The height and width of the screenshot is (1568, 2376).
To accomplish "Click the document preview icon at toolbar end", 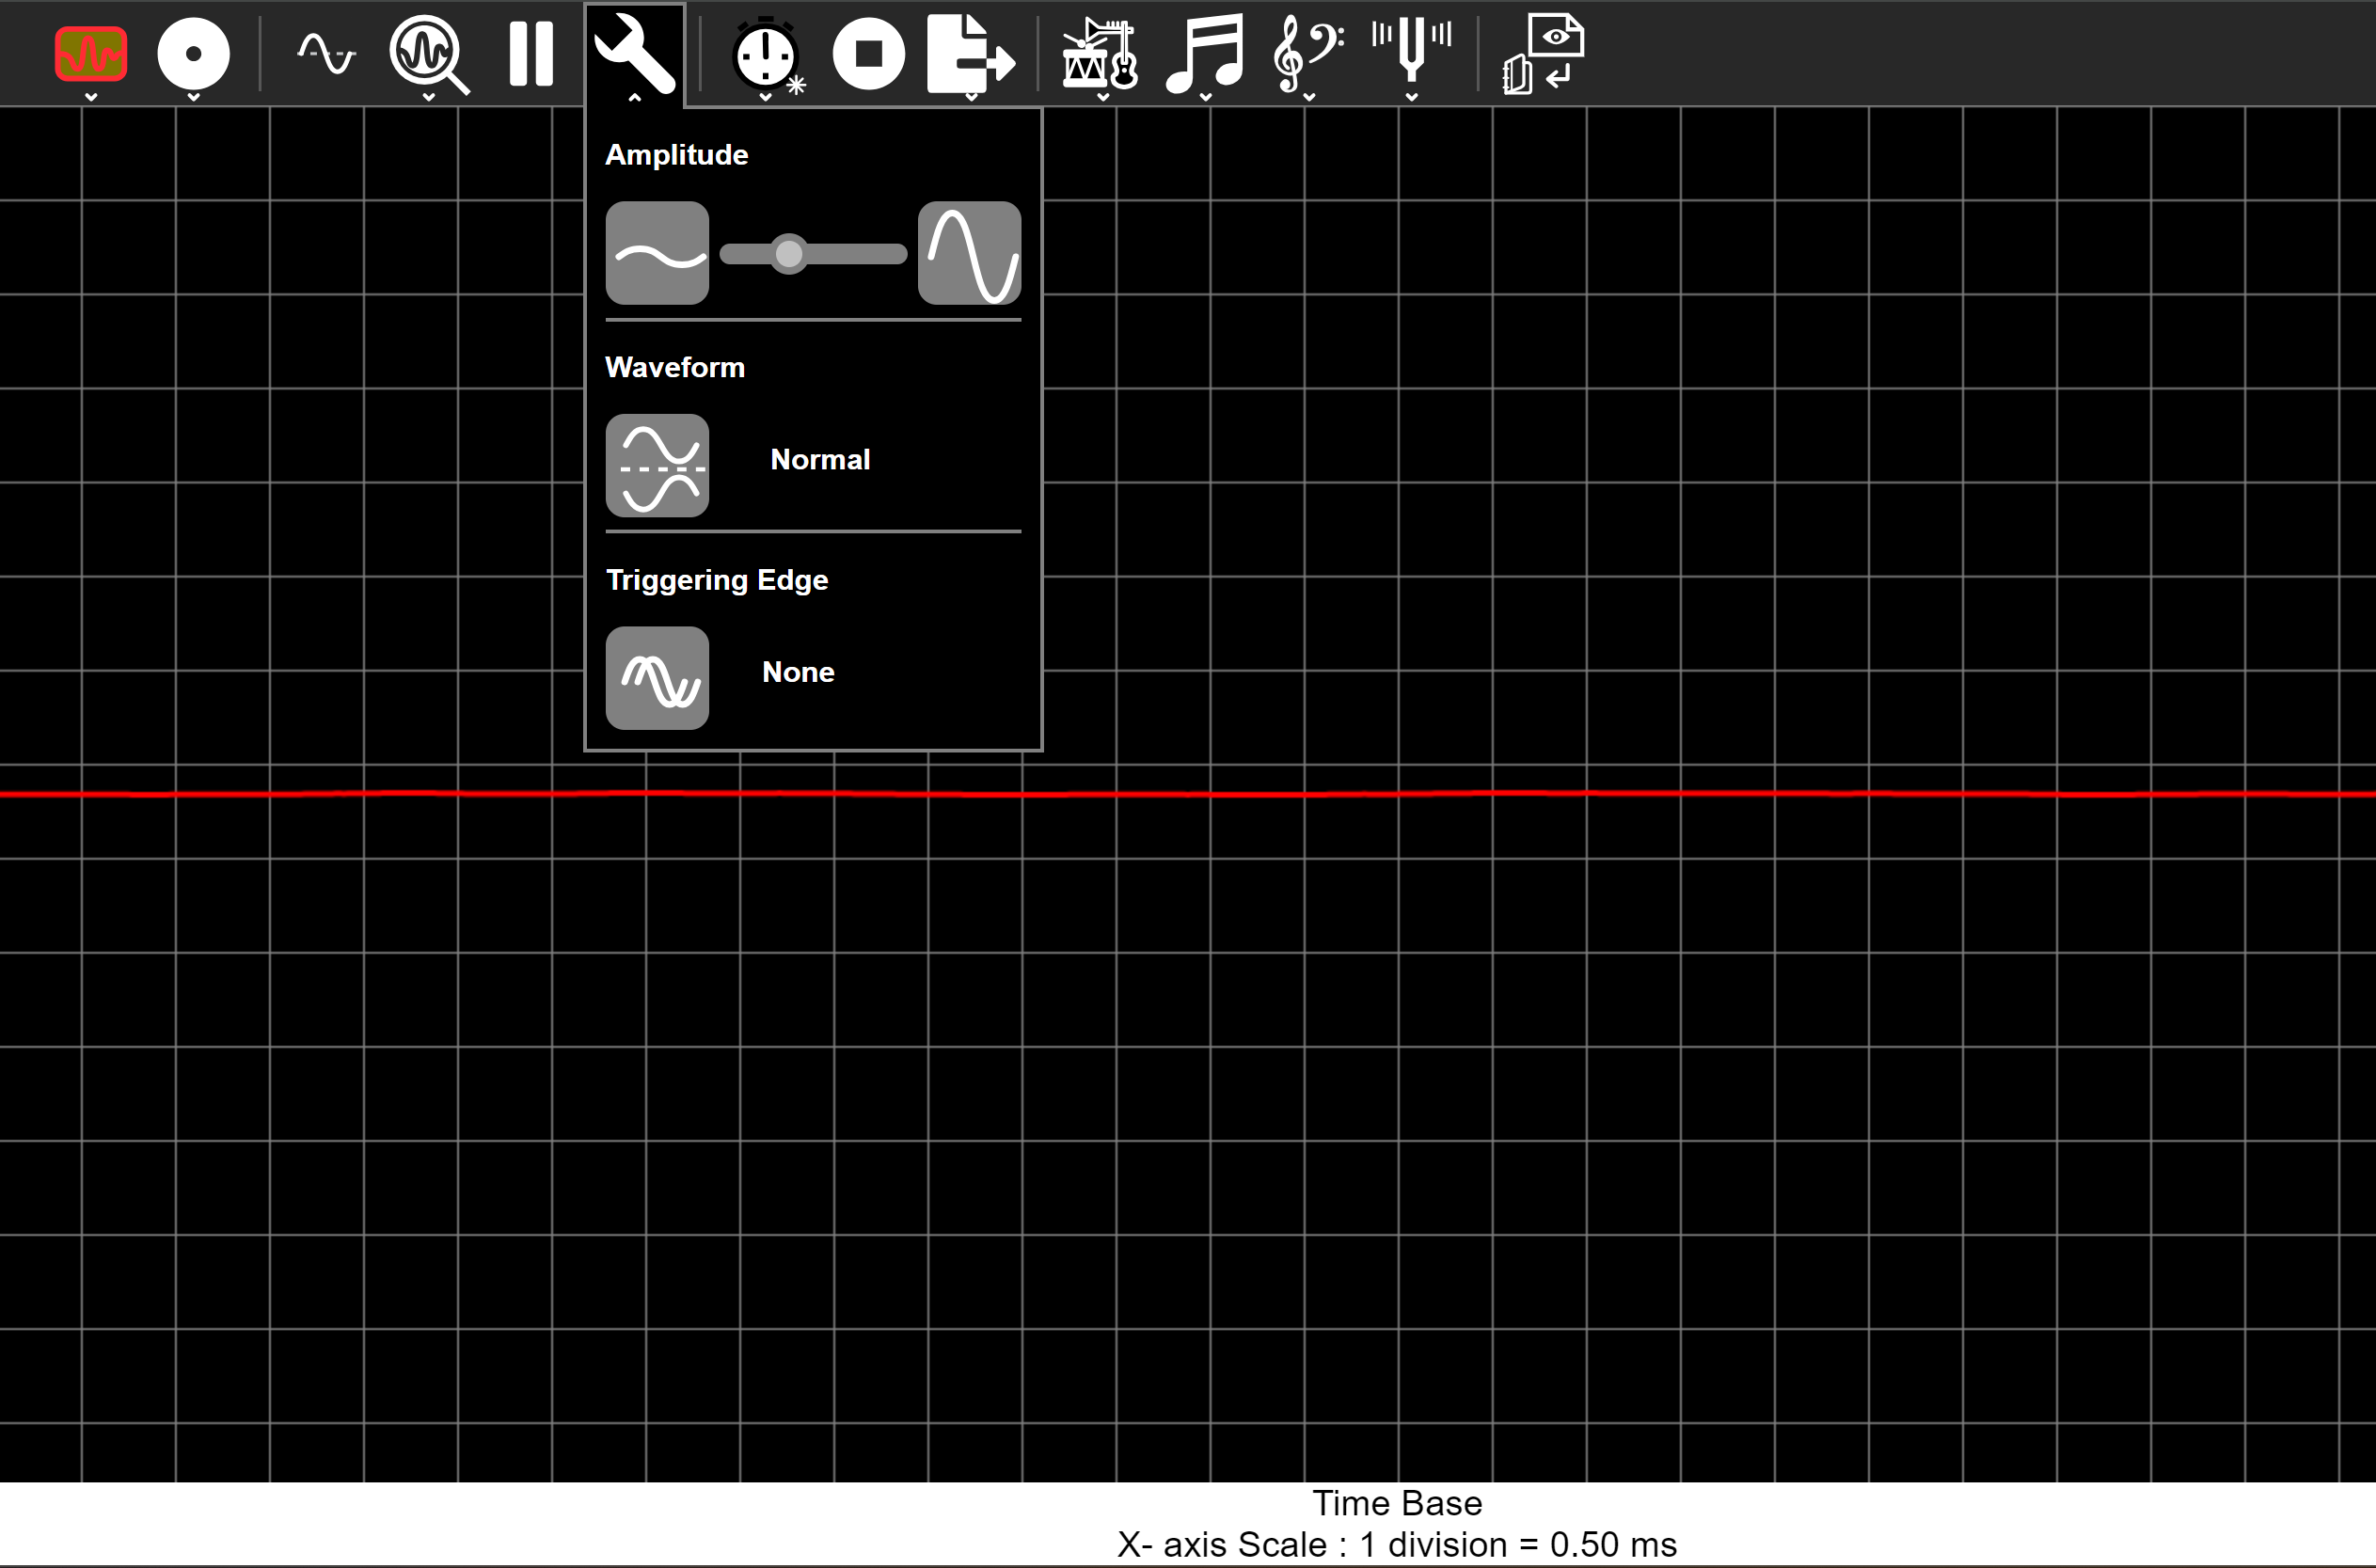I will 1543,53.
